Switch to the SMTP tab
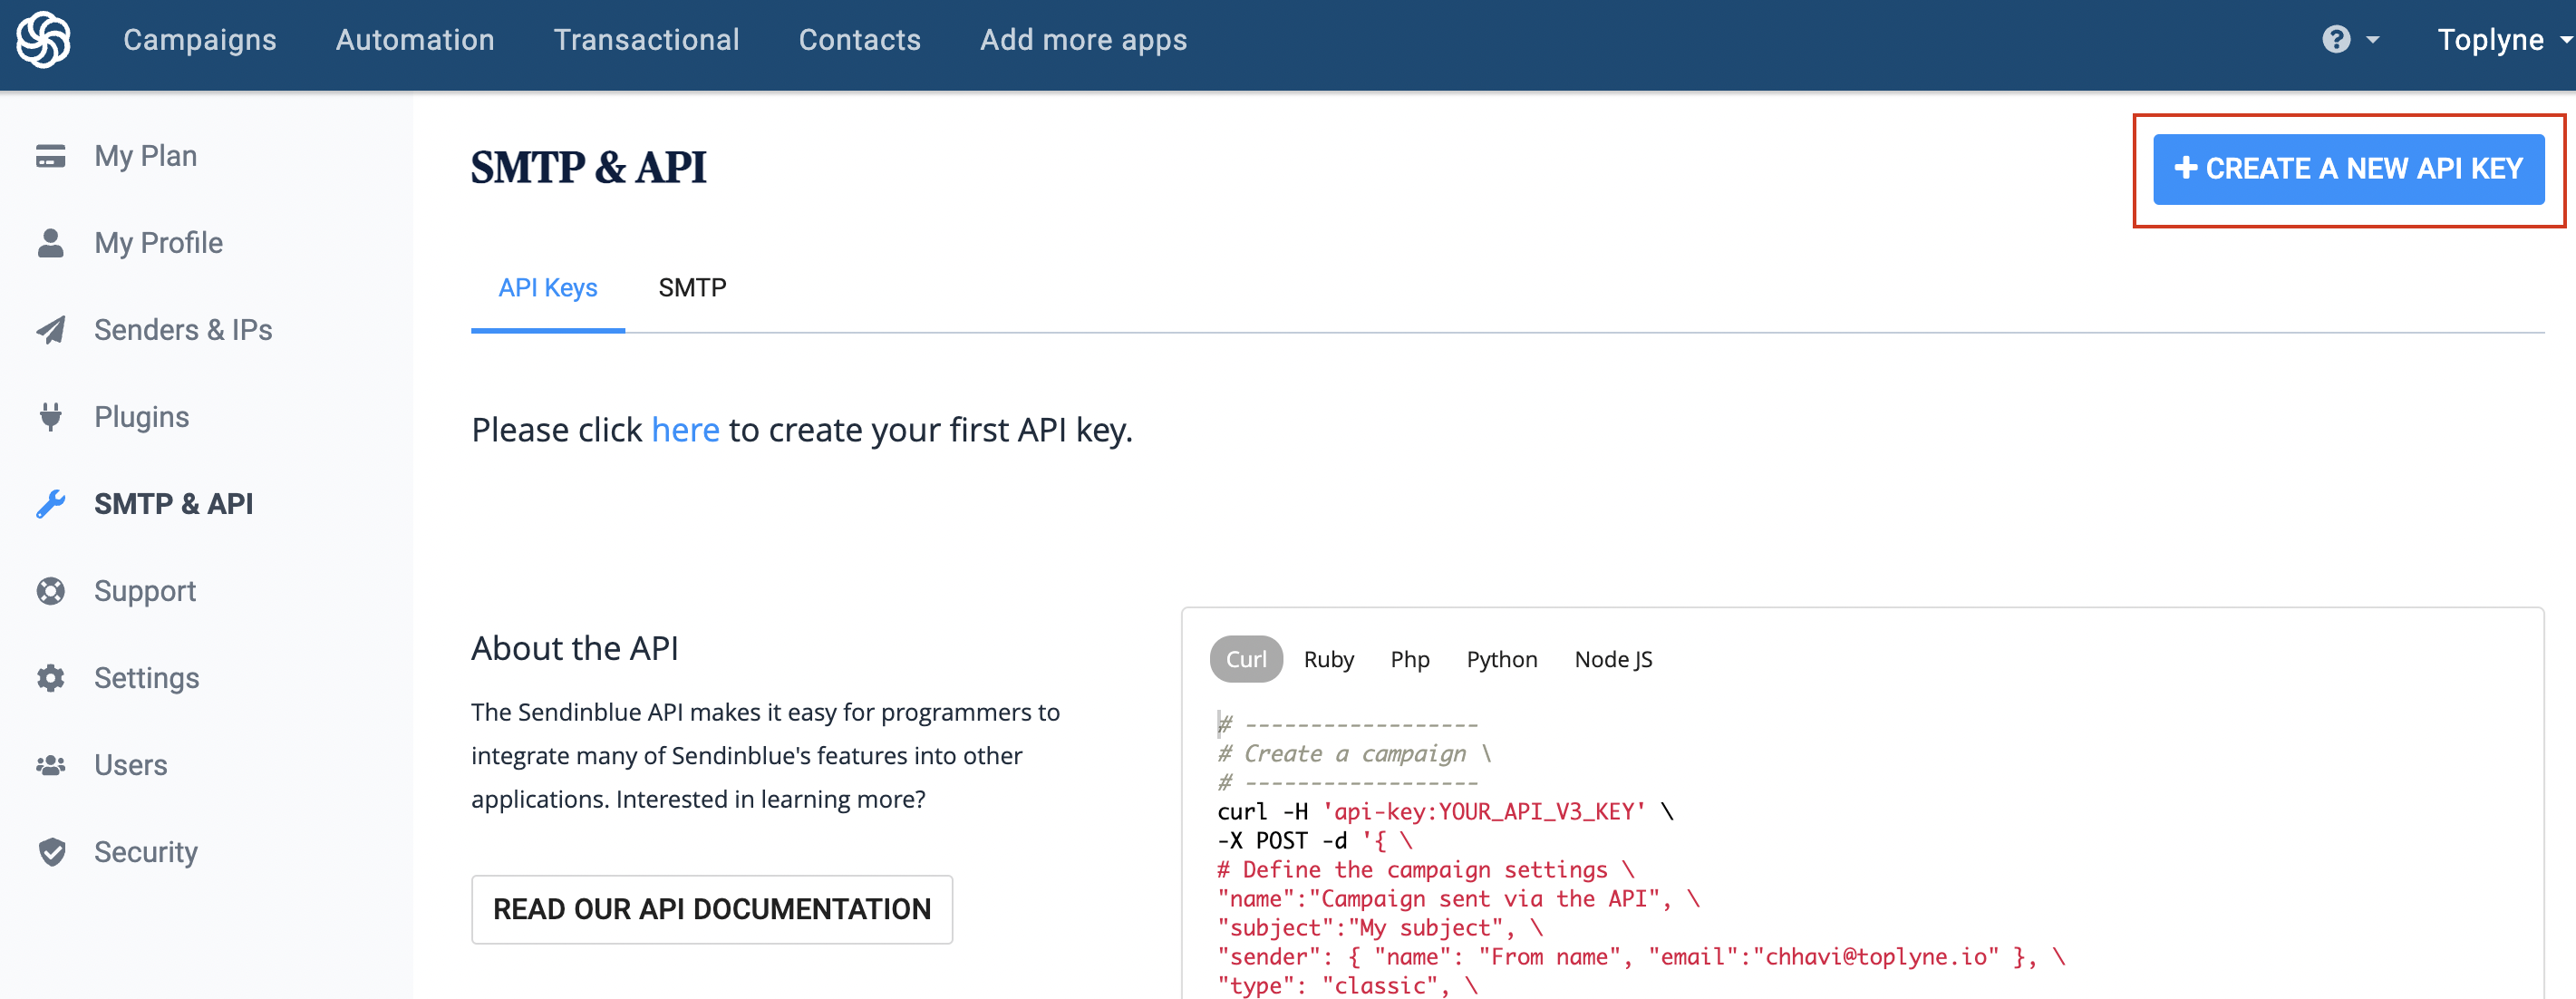Image resolution: width=2576 pixels, height=999 pixels. pyautogui.click(x=692, y=288)
